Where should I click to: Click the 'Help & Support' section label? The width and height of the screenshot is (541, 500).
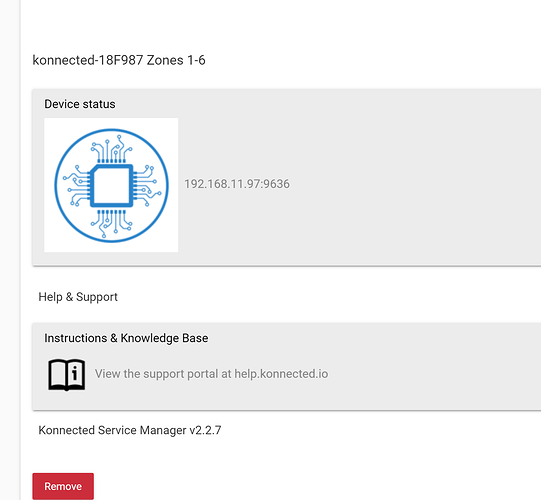tap(78, 297)
